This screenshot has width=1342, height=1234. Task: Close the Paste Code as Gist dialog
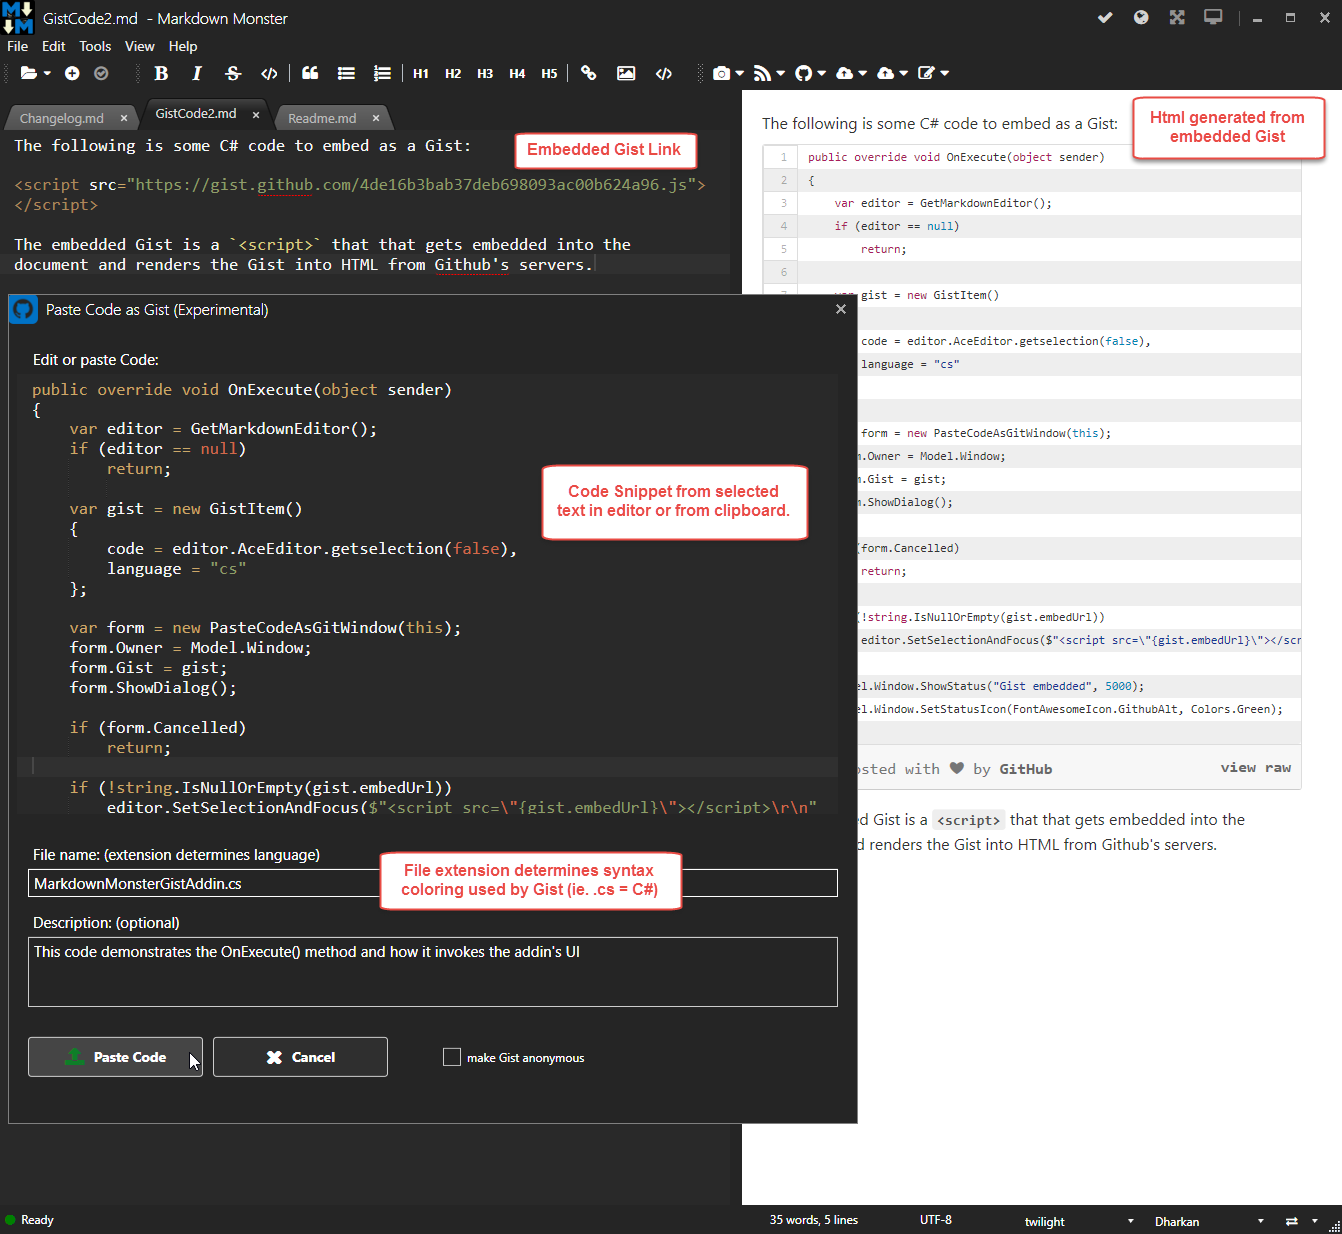(841, 309)
